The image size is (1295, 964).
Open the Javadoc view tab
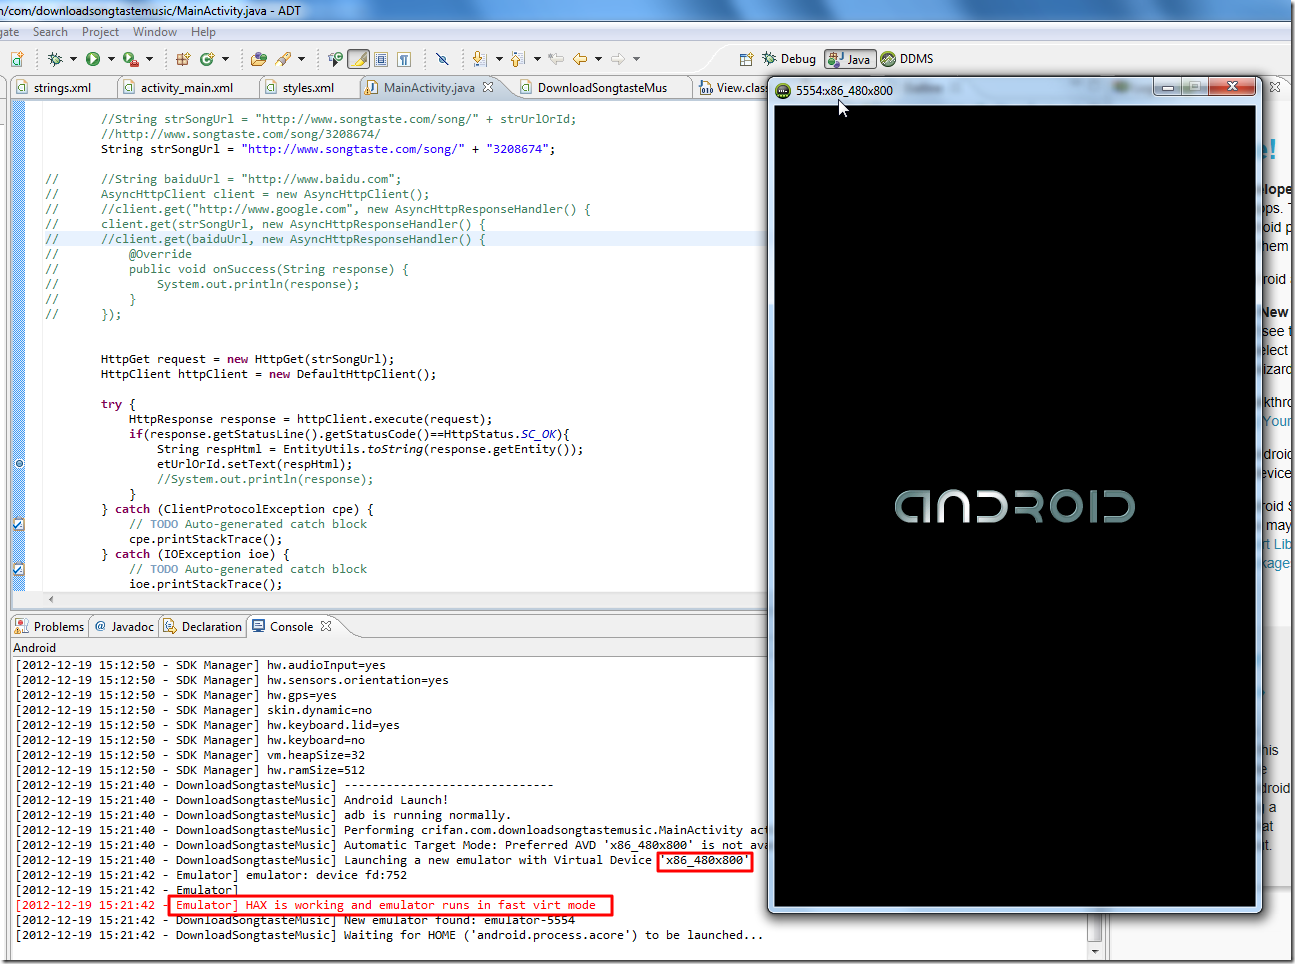124,626
